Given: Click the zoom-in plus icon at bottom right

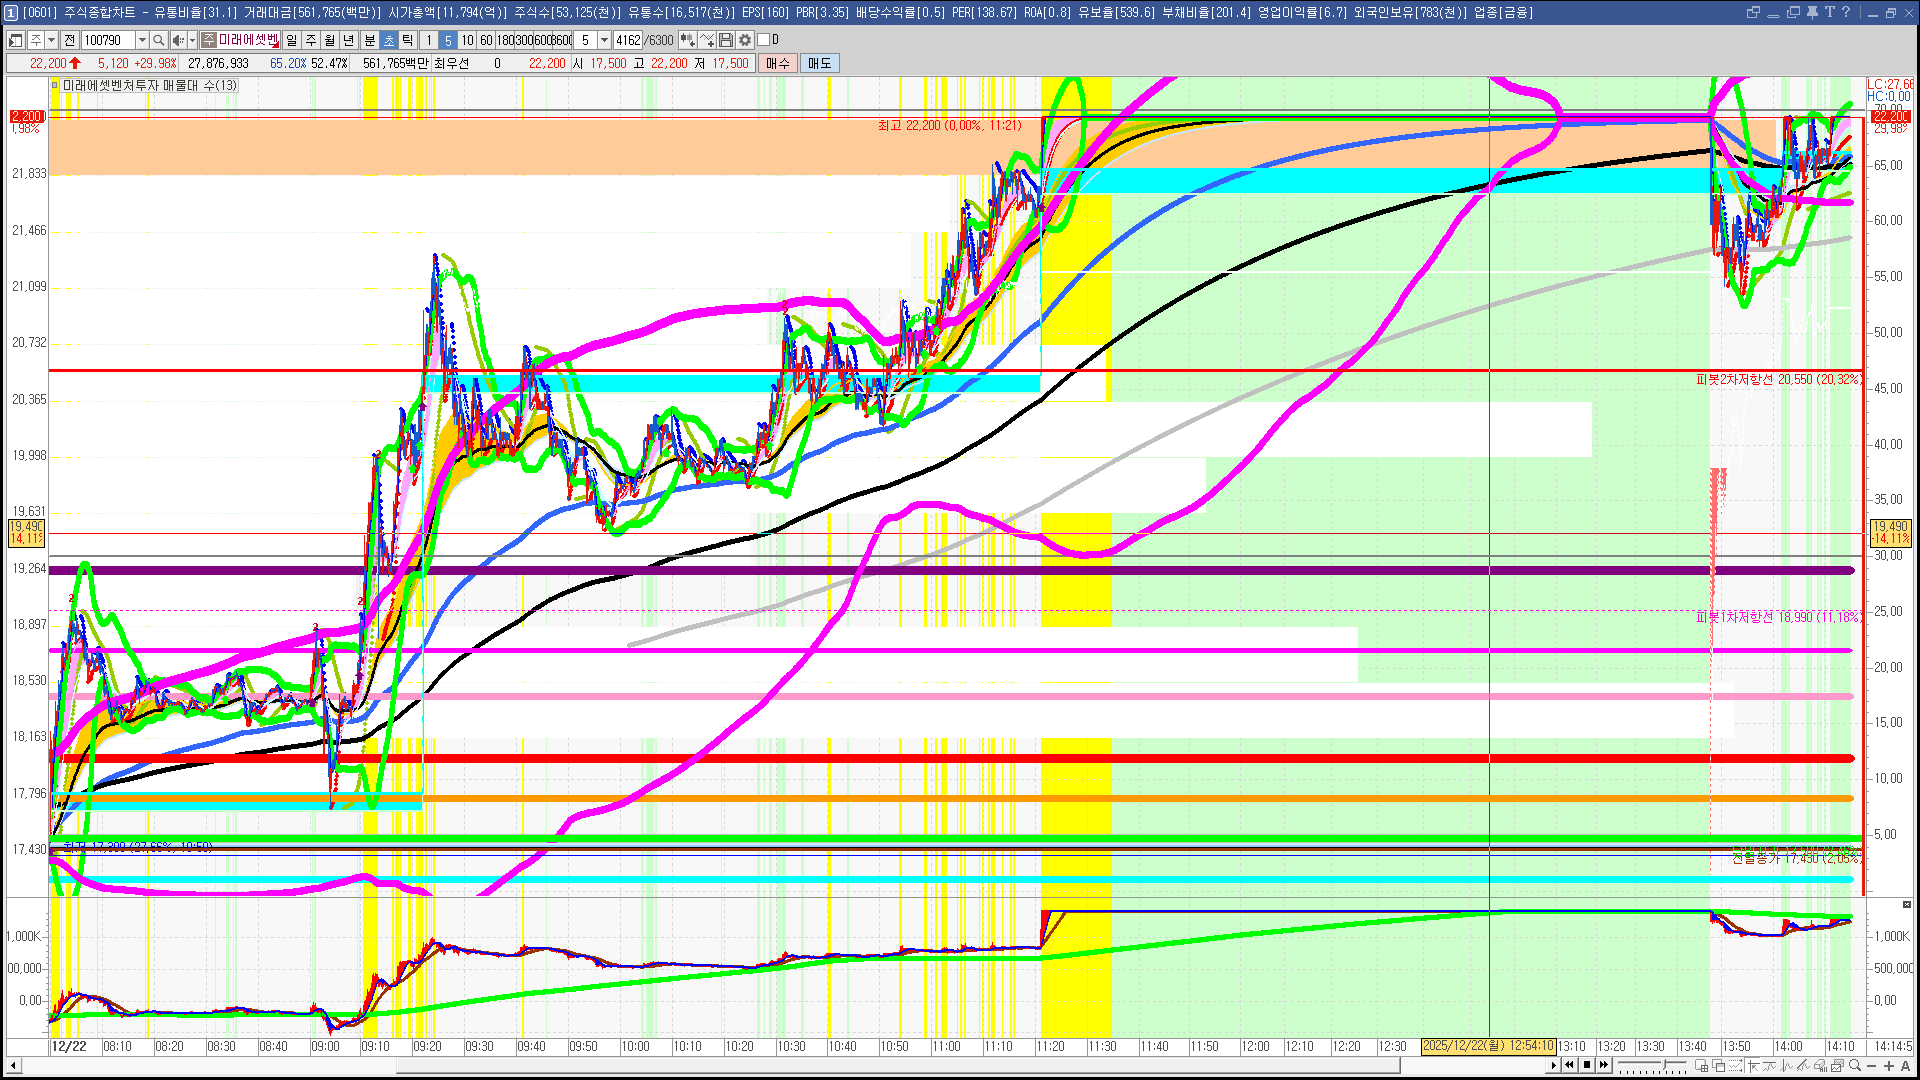Looking at the screenshot, I should [x=1889, y=1066].
